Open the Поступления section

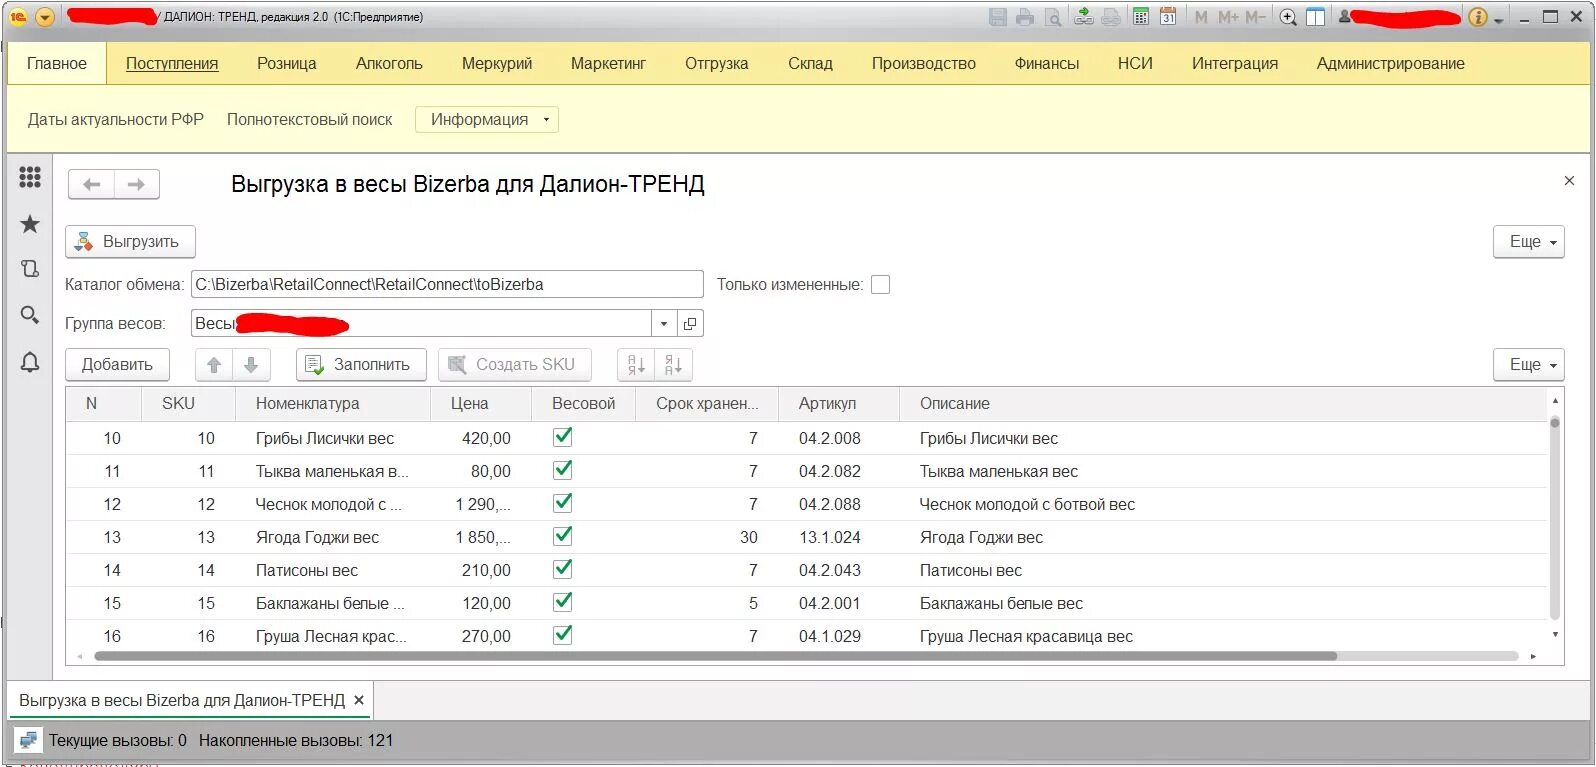coord(172,63)
